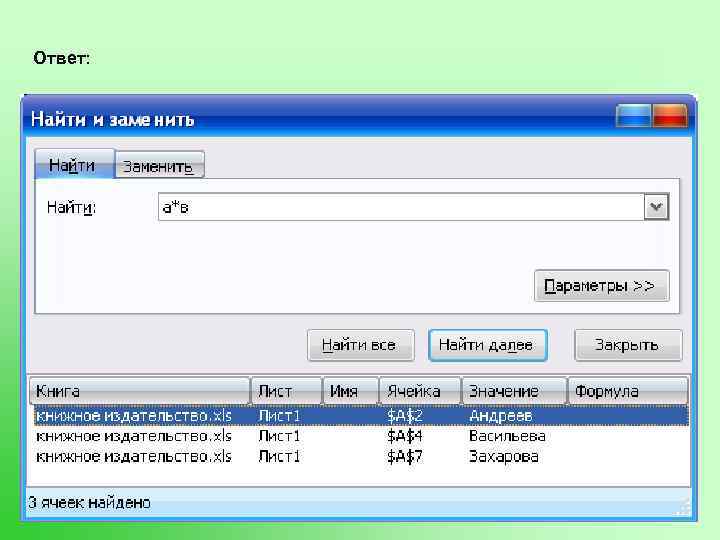The height and width of the screenshot is (540, 720).
Task: Click the red close button of dialog
Action: tap(669, 115)
